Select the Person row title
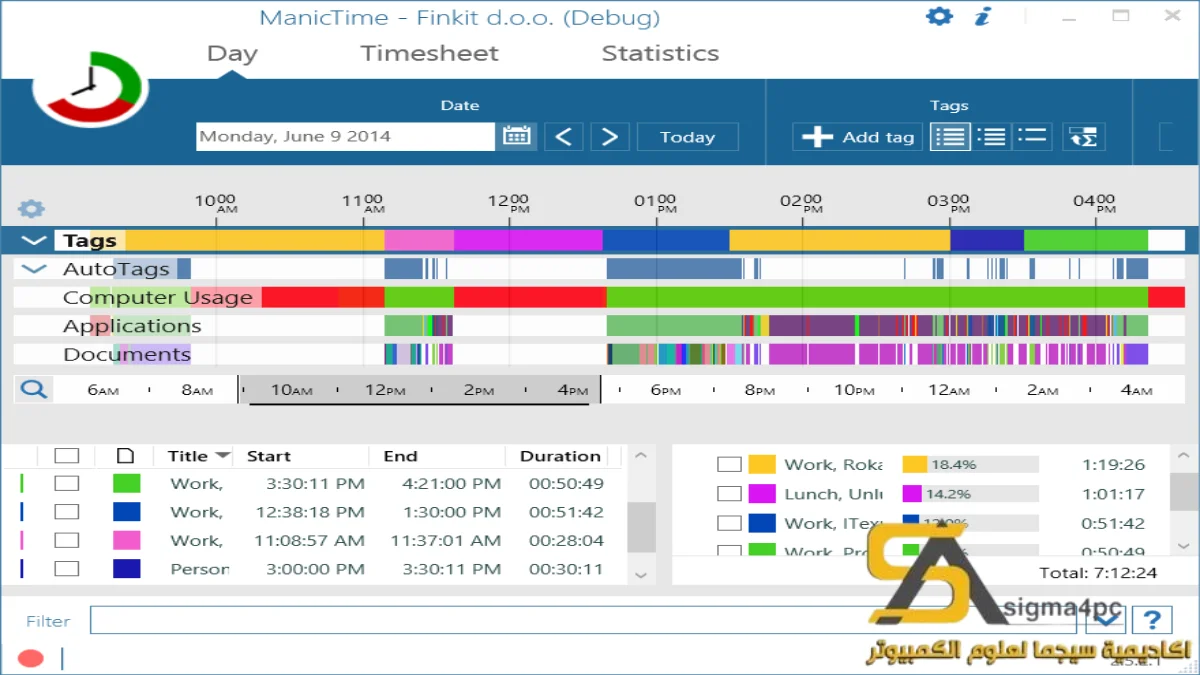The image size is (1200, 675). click(199, 569)
